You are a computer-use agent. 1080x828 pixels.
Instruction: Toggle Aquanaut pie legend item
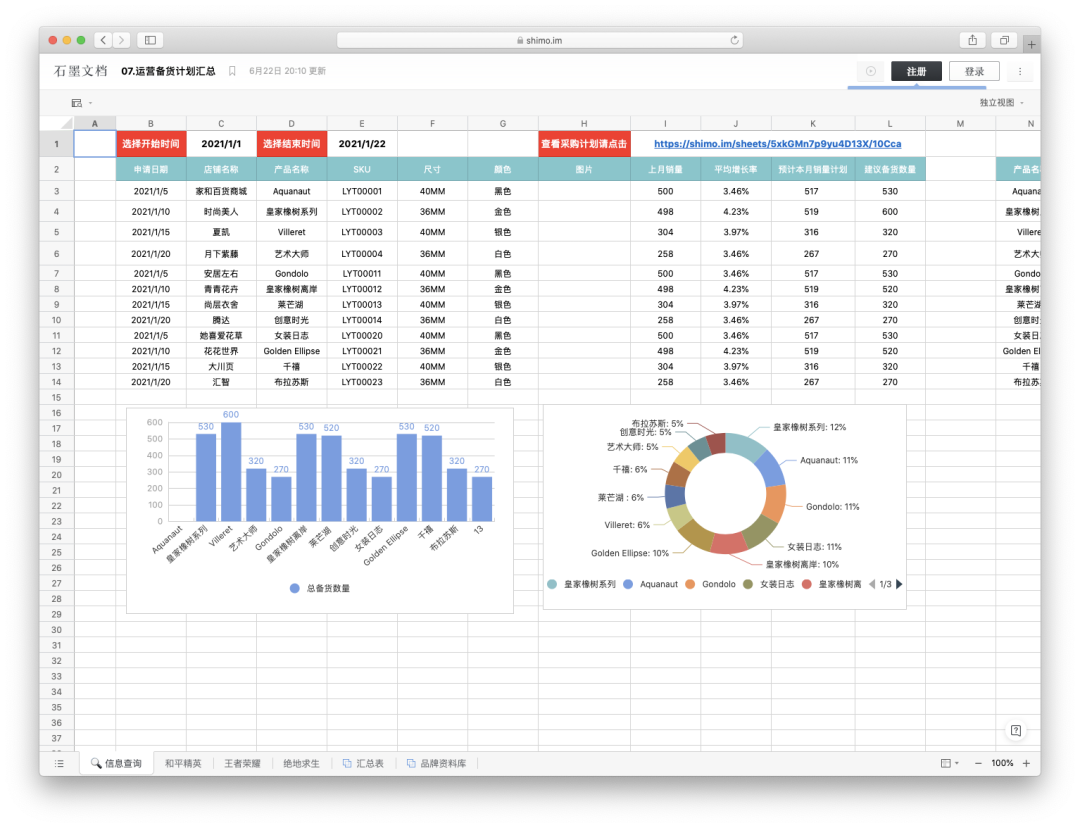tap(651, 584)
